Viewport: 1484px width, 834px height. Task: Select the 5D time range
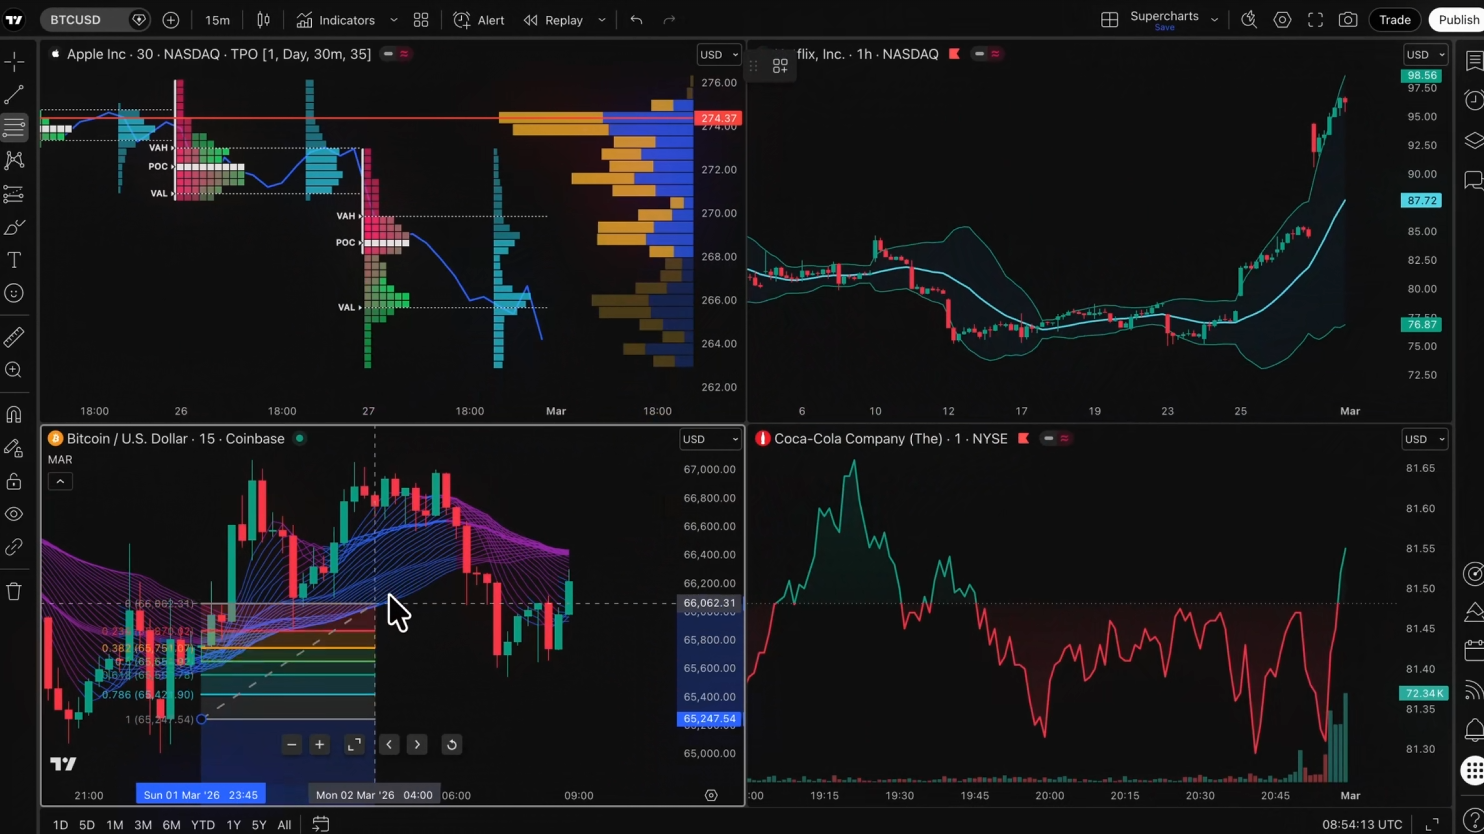click(x=87, y=825)
